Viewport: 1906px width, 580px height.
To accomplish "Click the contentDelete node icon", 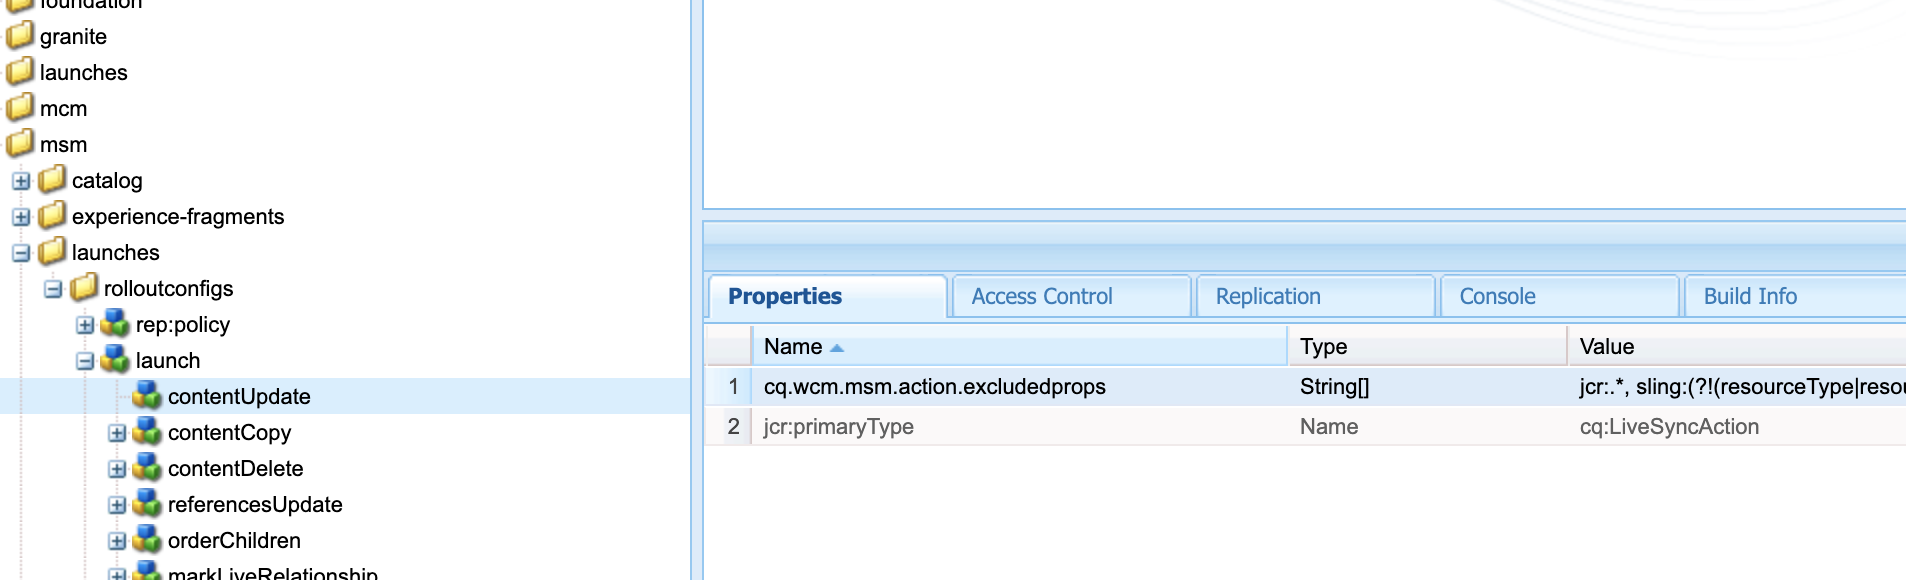I will (x=147, y=468).
